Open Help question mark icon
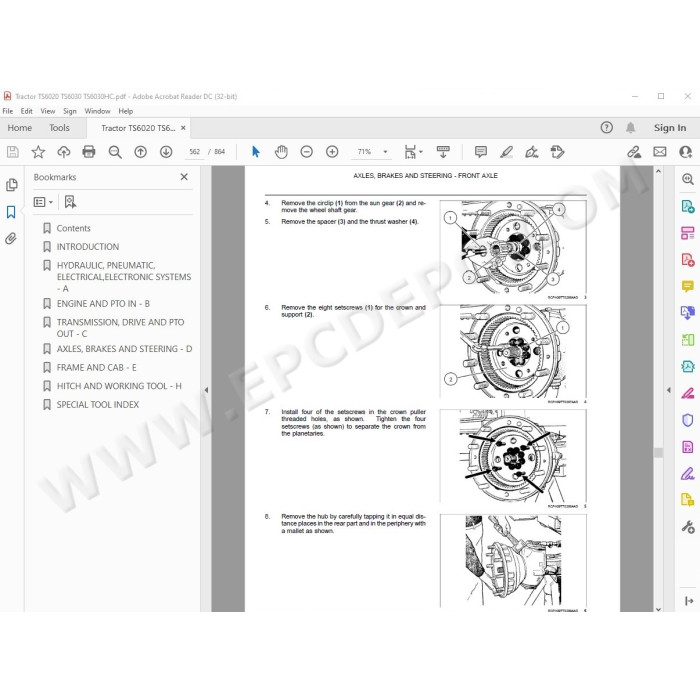Viewport: 700px width, 700px height. click(606, 128)
